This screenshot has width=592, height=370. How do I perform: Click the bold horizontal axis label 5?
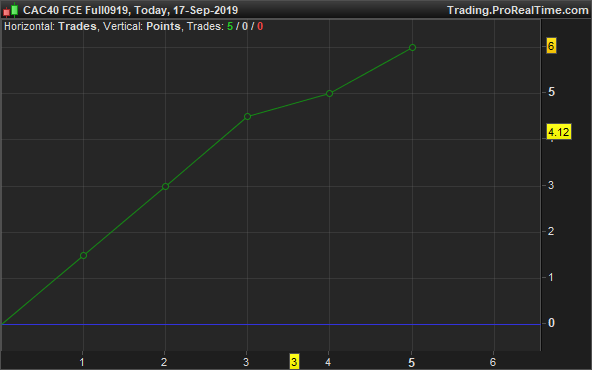pos(412,363)
